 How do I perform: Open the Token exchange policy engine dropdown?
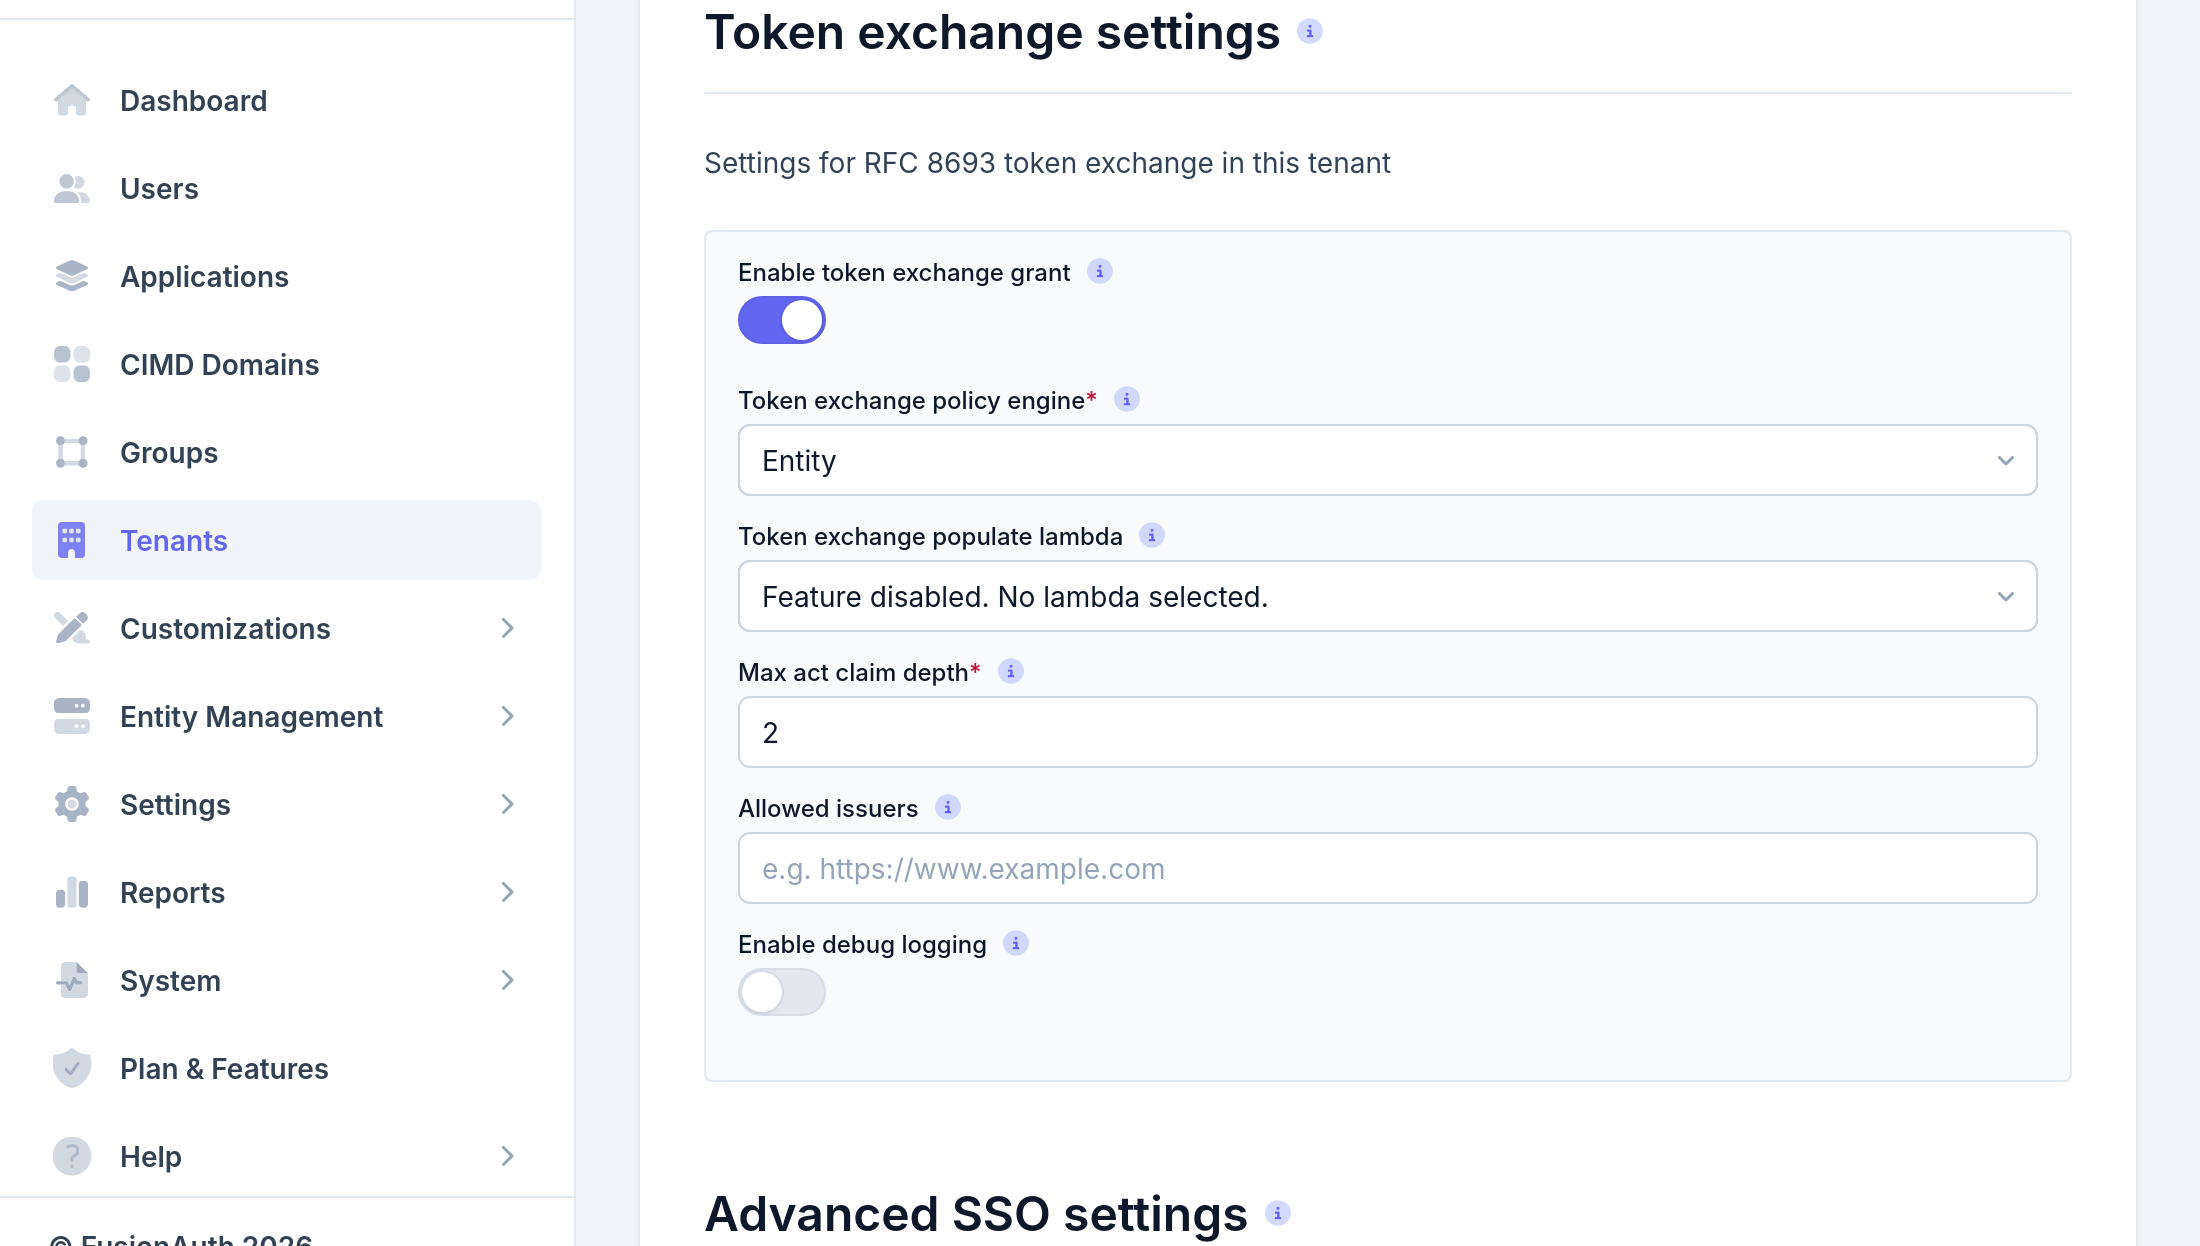coord(1387,461)
